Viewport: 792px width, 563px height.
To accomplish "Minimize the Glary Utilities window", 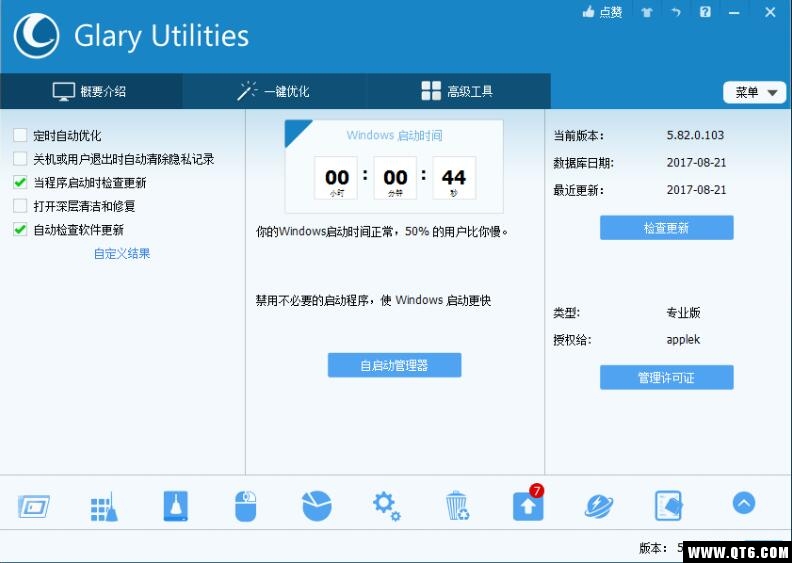I will point(734,13).
